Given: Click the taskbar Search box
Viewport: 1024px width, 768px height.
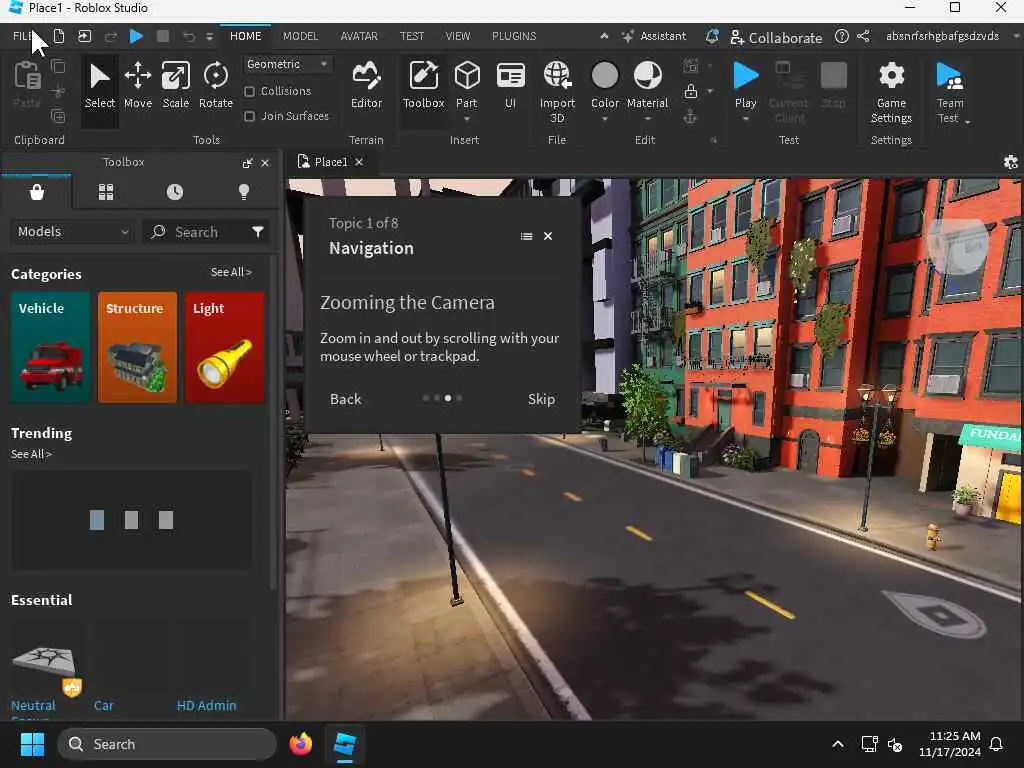Looking at the screenshot, I should tap(167, 744).
